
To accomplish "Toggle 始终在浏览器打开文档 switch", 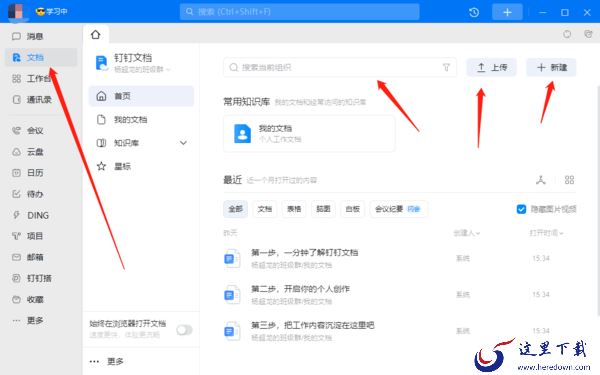I will tap(184, 330).
